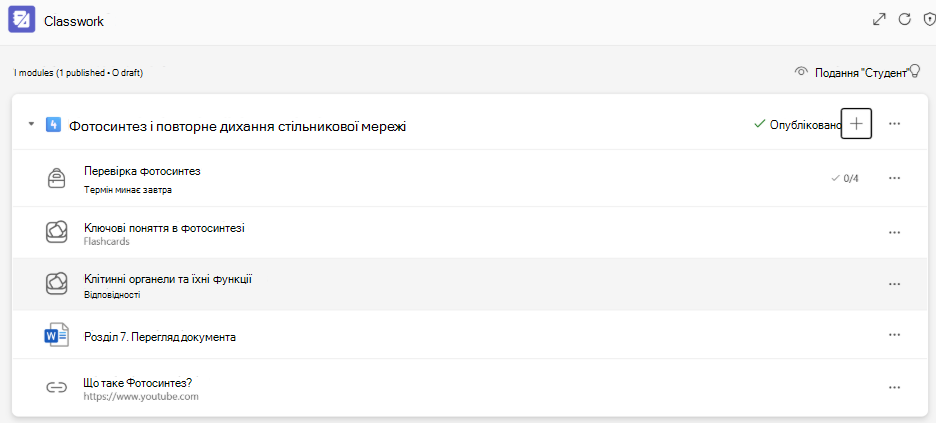Click the lightbulb tips icon
This screenshot has height=423, width=936.
tap(913, 71)
